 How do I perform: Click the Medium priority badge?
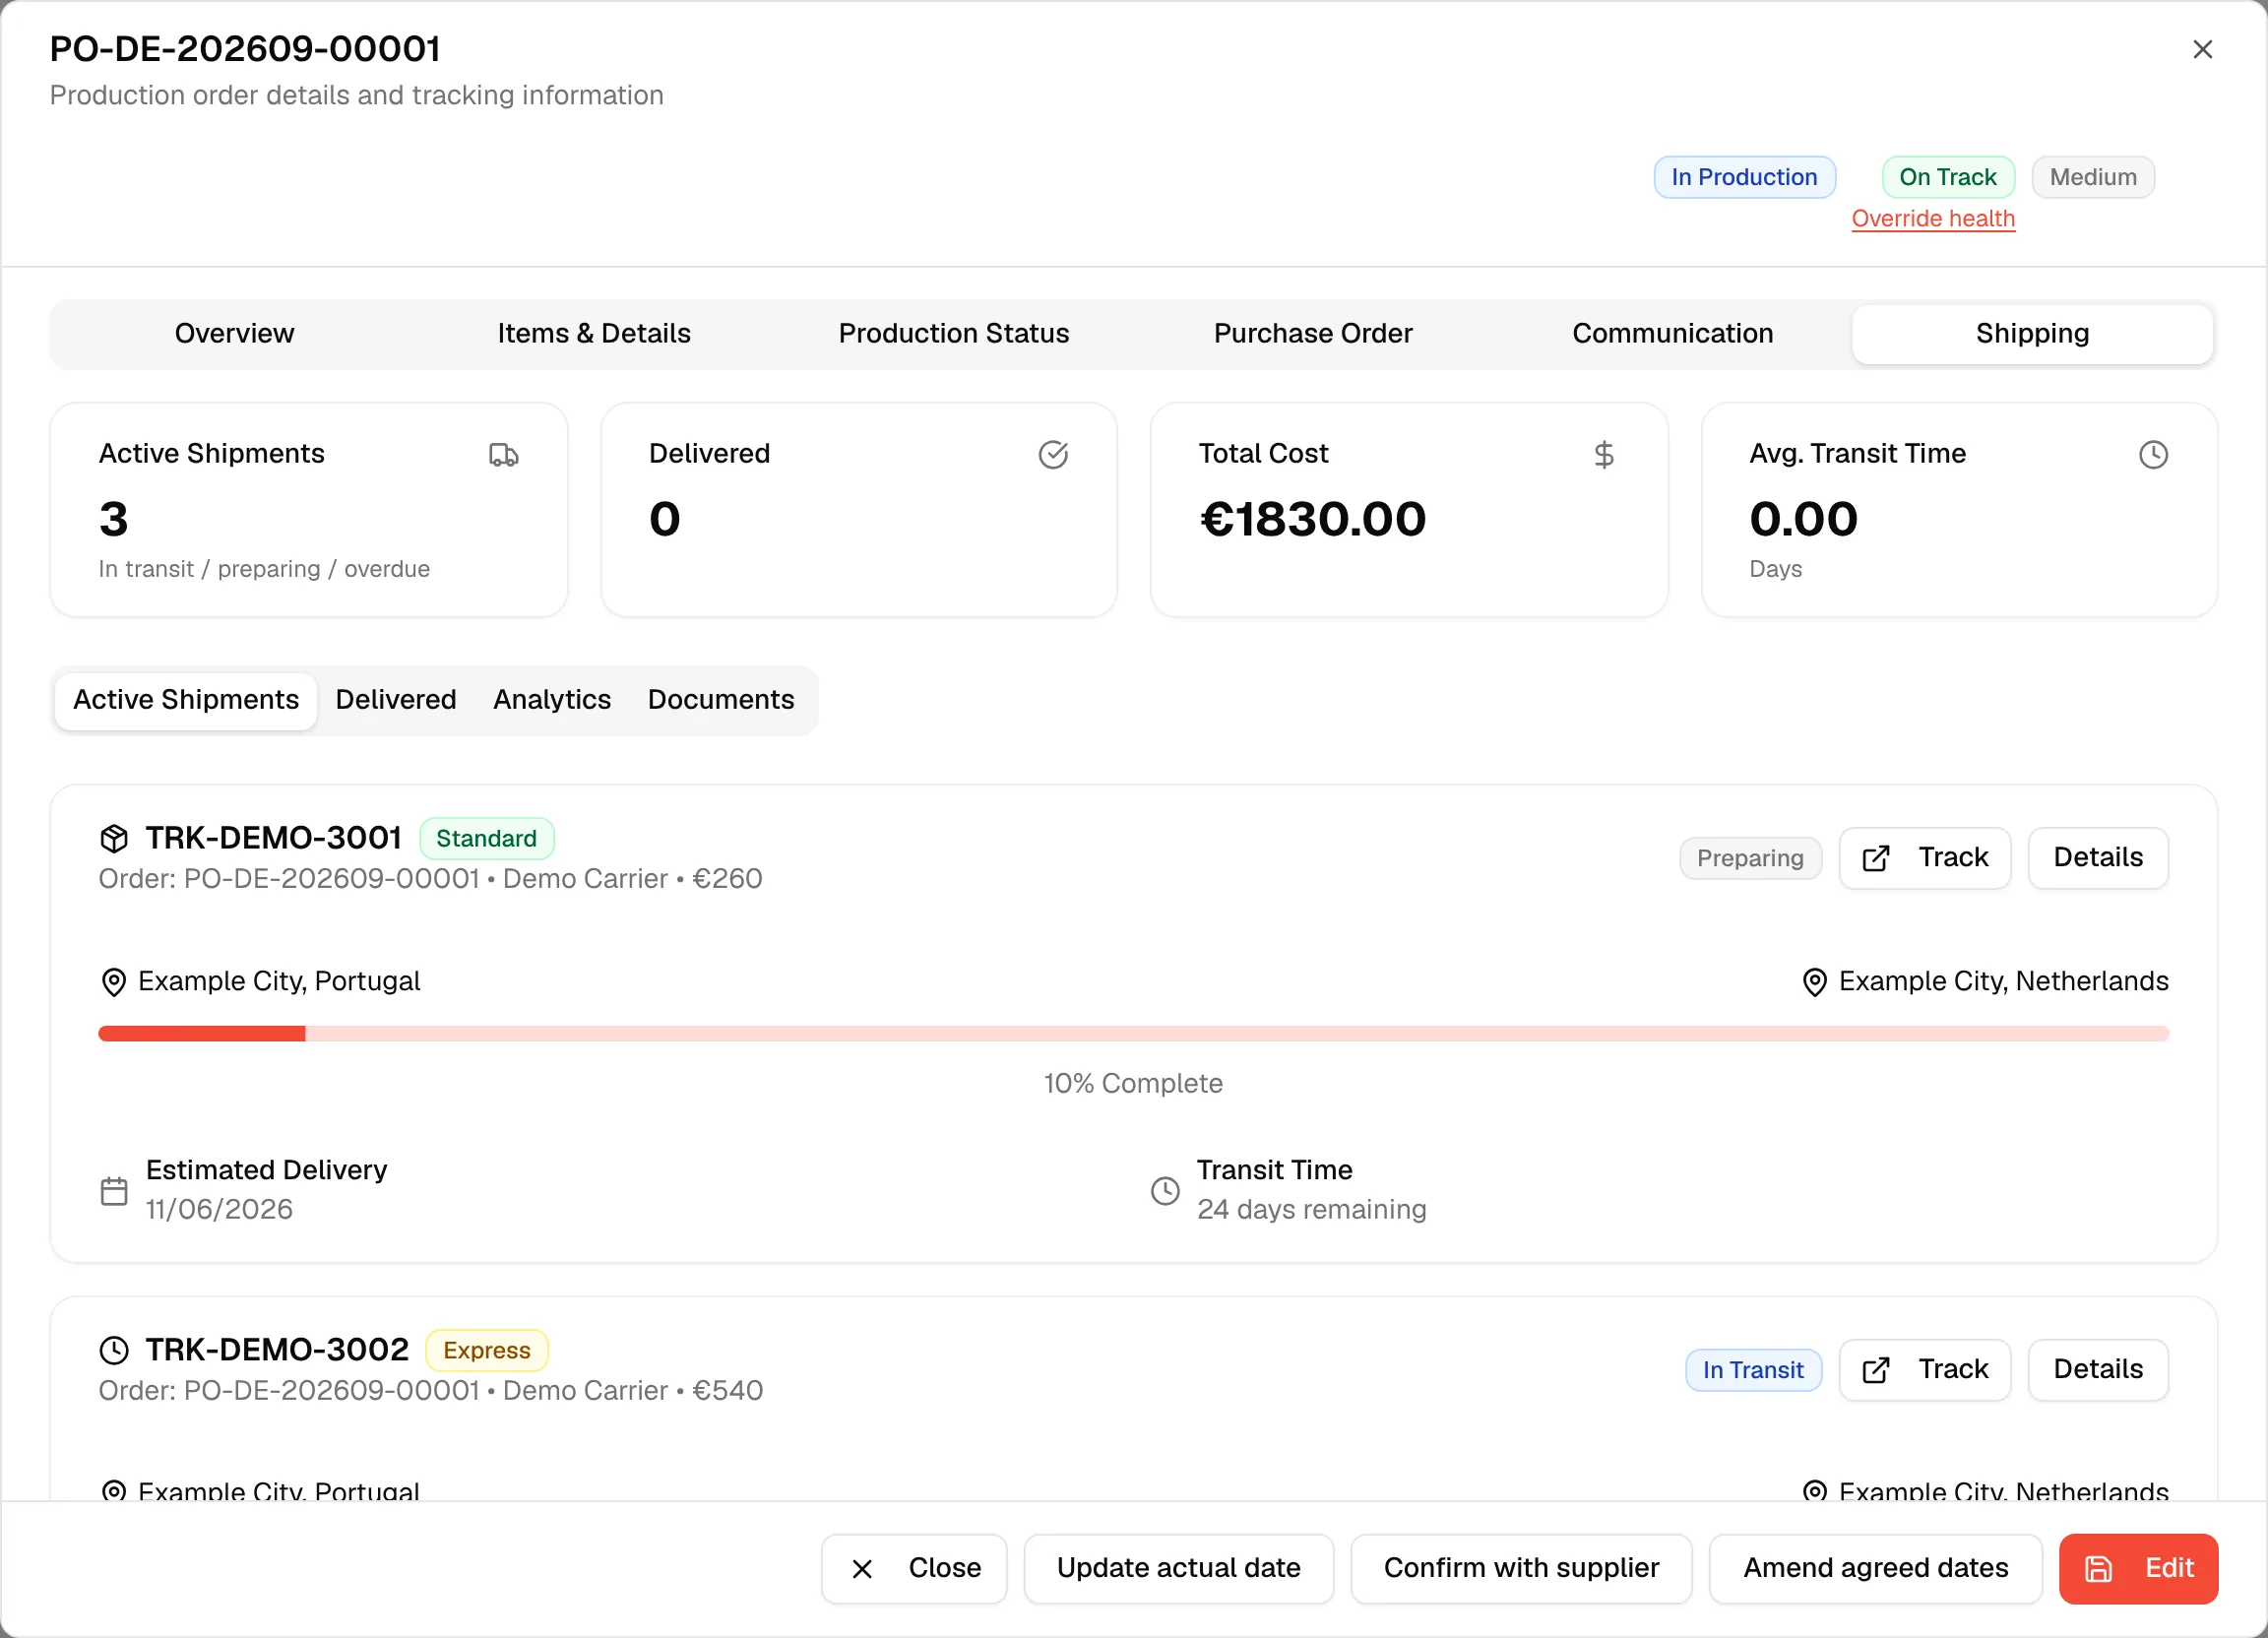coord(2093,177)
